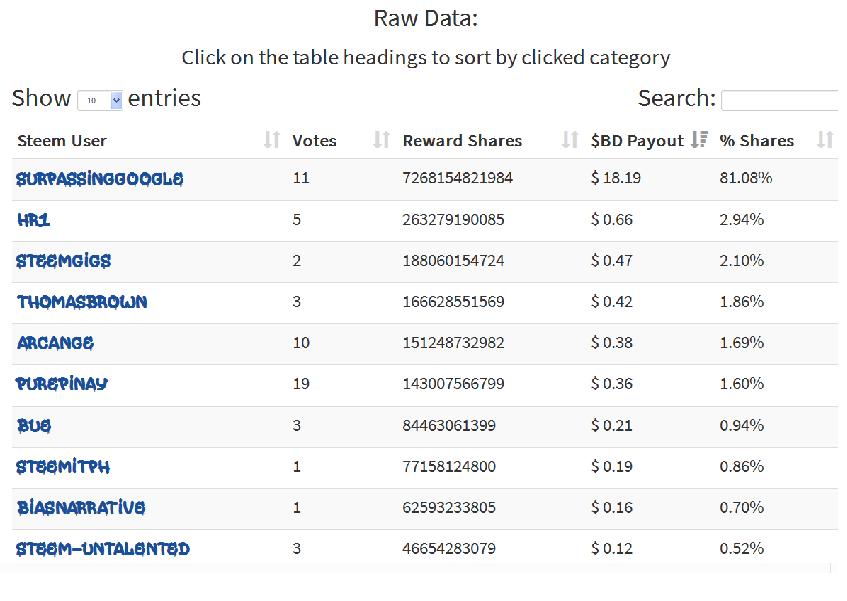Viewport: 847px width, 601px height.
Task: Open the Show entries dropdown
Action: click(x=100, y=100)
